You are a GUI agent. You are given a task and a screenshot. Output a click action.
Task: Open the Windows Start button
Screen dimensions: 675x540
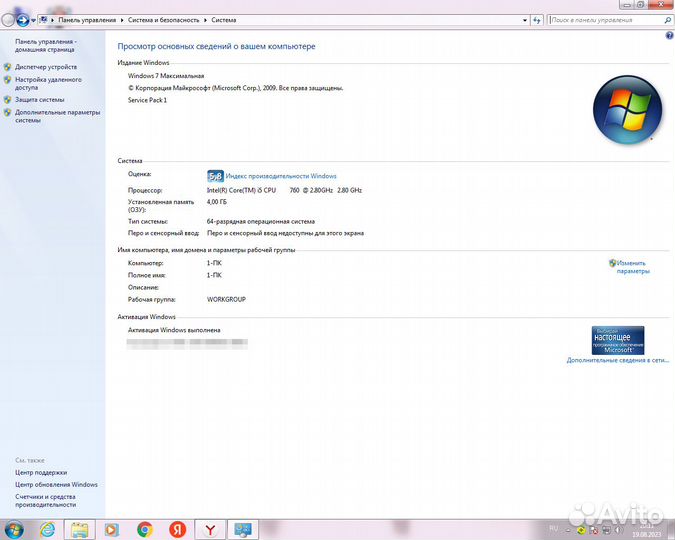13,530
